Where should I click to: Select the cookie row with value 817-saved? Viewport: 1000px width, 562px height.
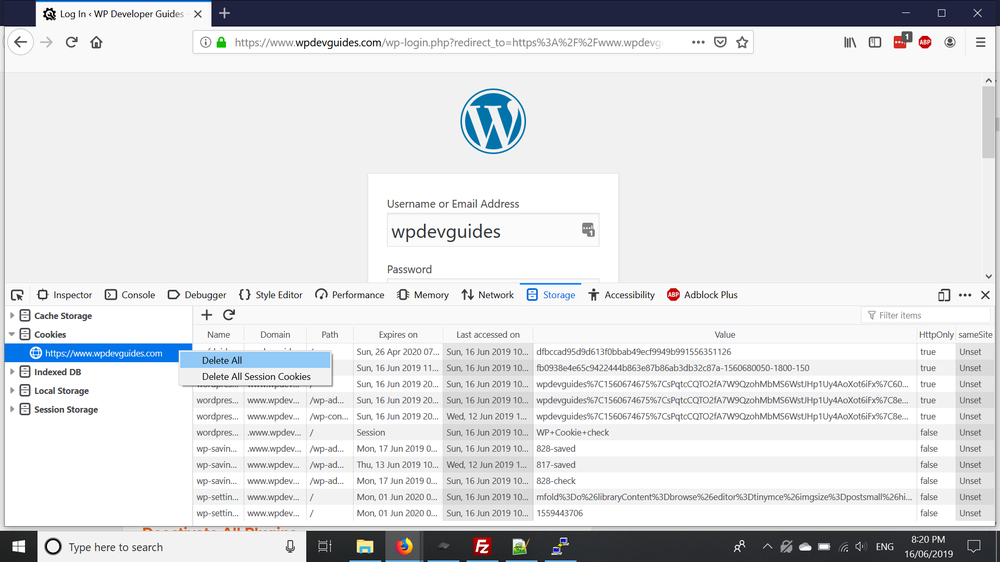pos(593,464)
